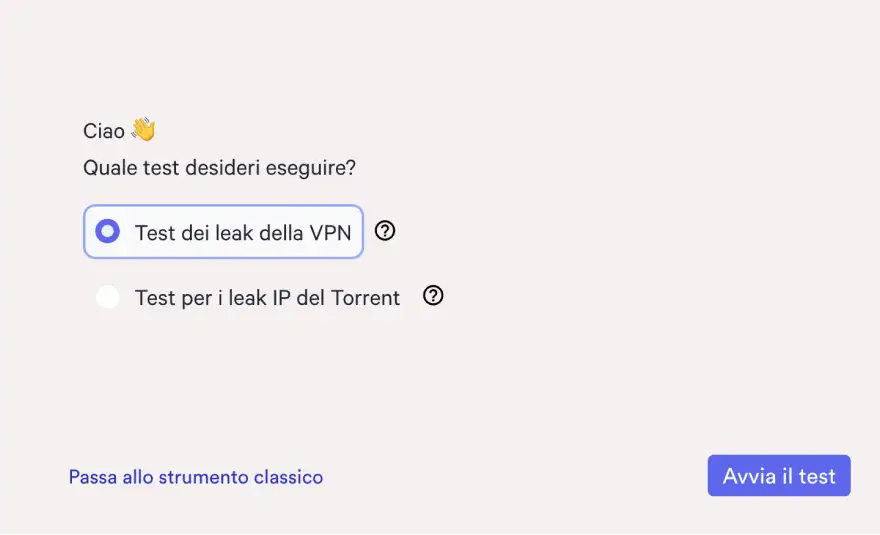
Task: Click the waving hand emoji
Action: point(143,130)
